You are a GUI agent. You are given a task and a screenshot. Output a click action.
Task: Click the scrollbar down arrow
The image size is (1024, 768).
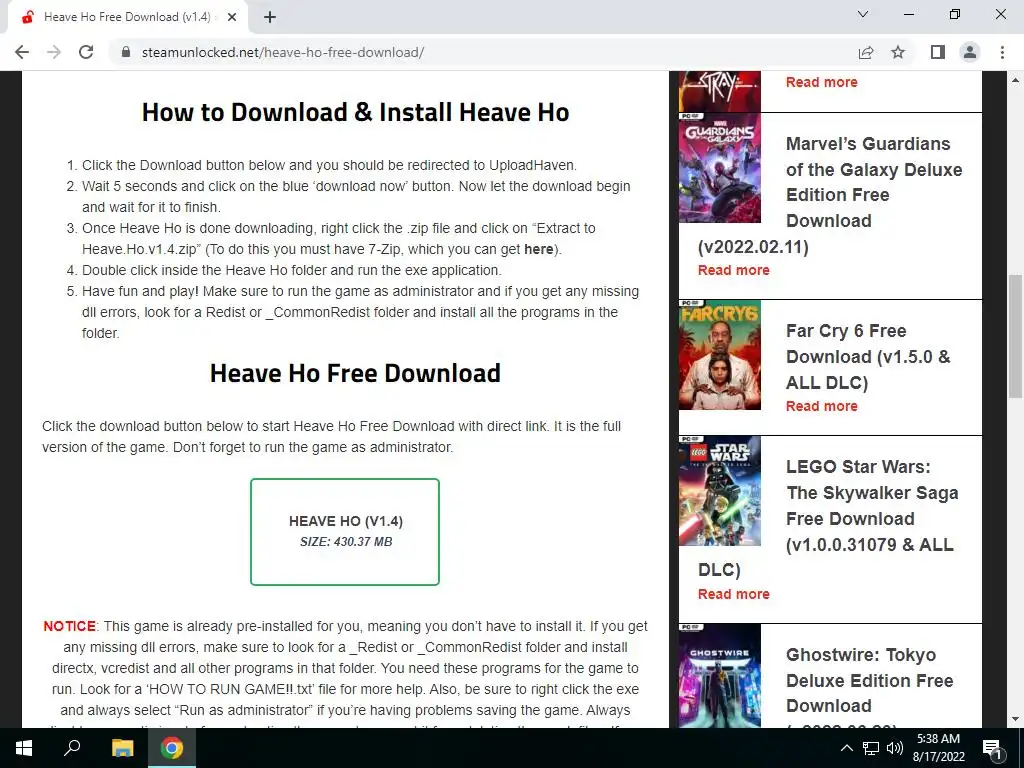click(x=1015, y=719)
